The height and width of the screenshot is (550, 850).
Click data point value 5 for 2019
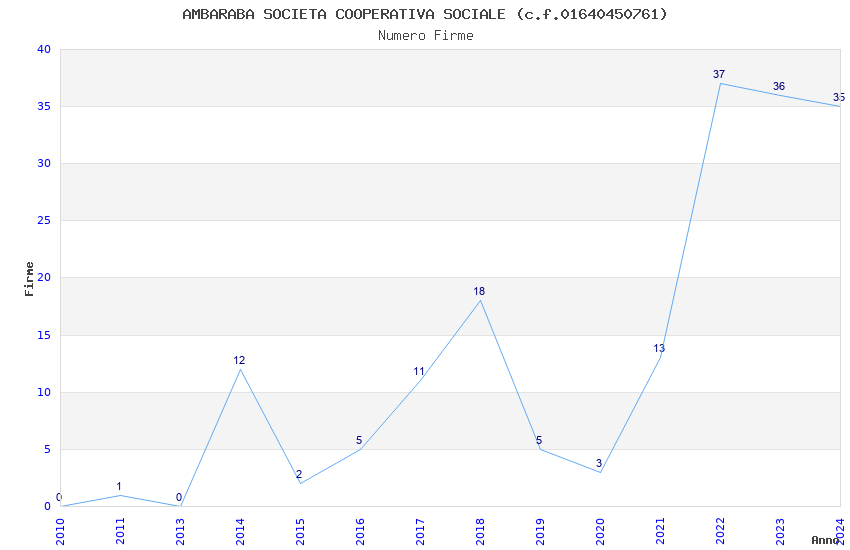click(x=539, y=441)
